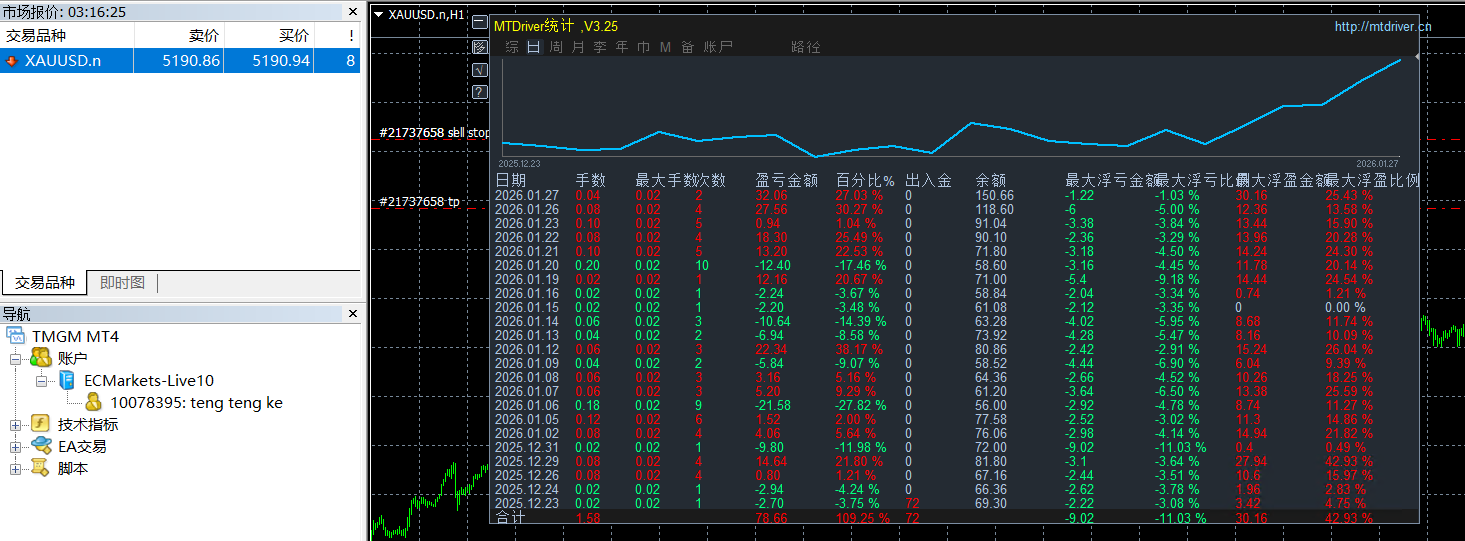This screenshot has height=541, width=1465.
Task: Switch to the 年 yearly tab
Action: point(622,47)
